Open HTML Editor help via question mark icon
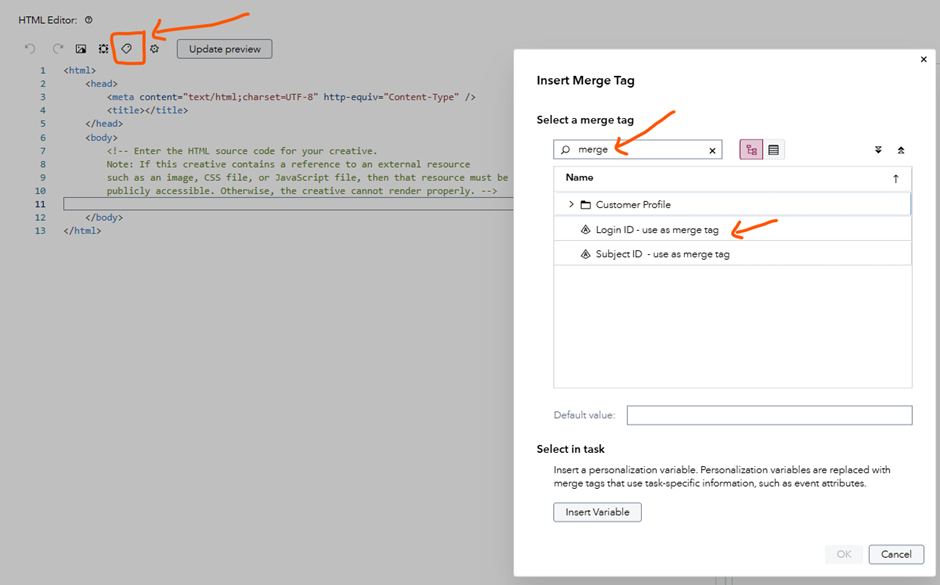Viewport: 940px width, 585px height. coord(89,18)
